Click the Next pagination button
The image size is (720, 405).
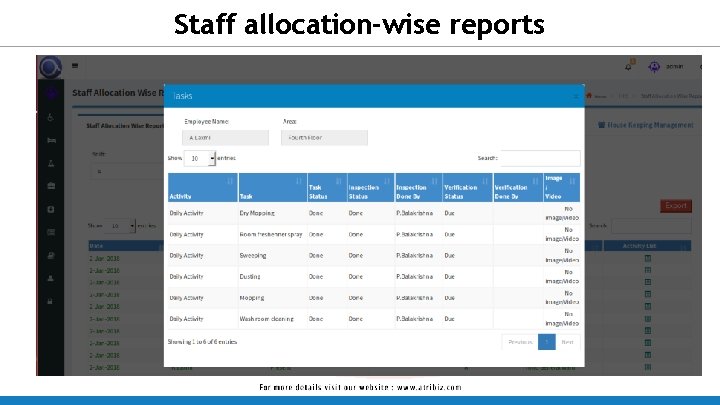[568, 342]
